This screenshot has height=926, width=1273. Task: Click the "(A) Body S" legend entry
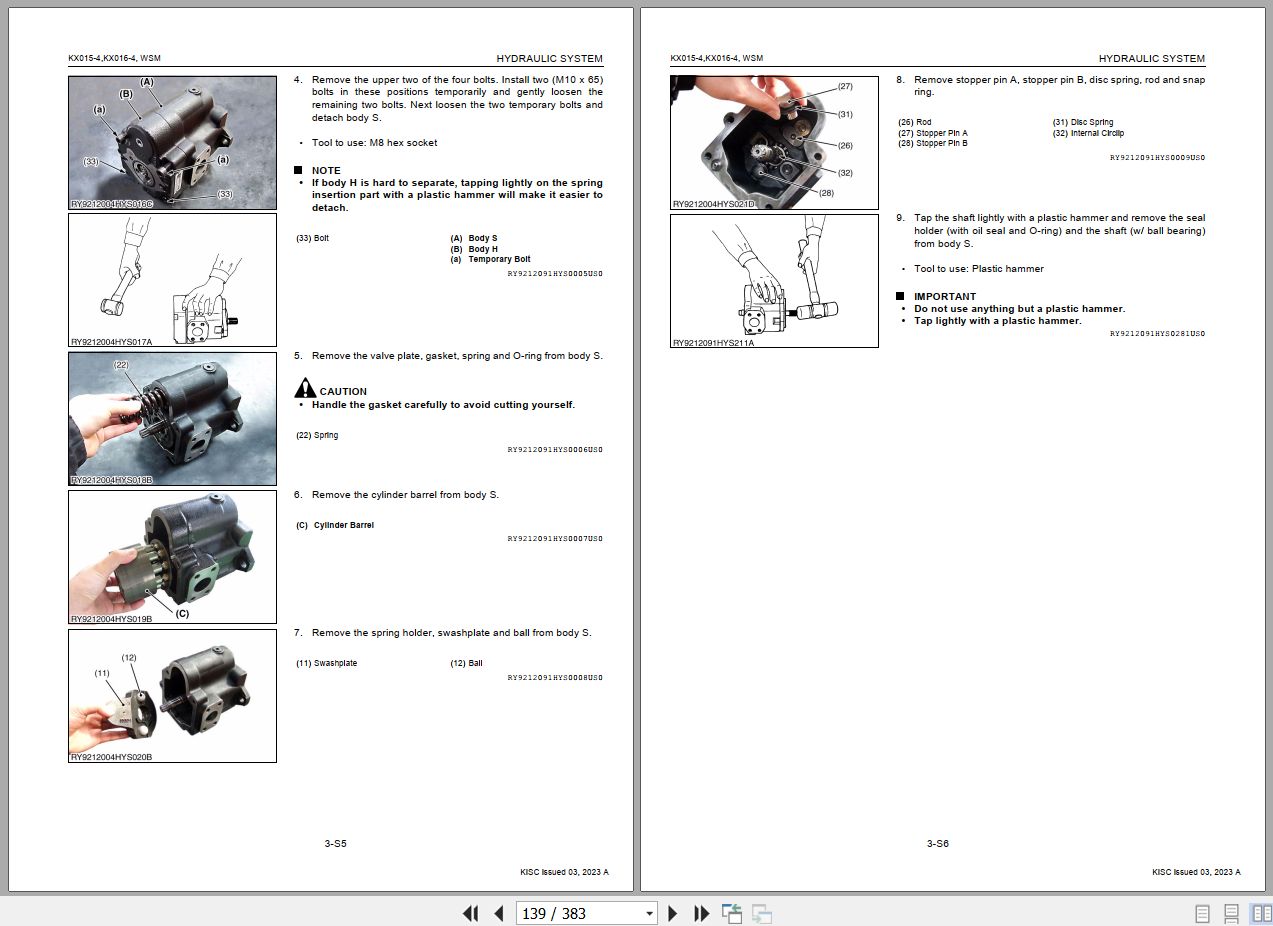[474, 238]
